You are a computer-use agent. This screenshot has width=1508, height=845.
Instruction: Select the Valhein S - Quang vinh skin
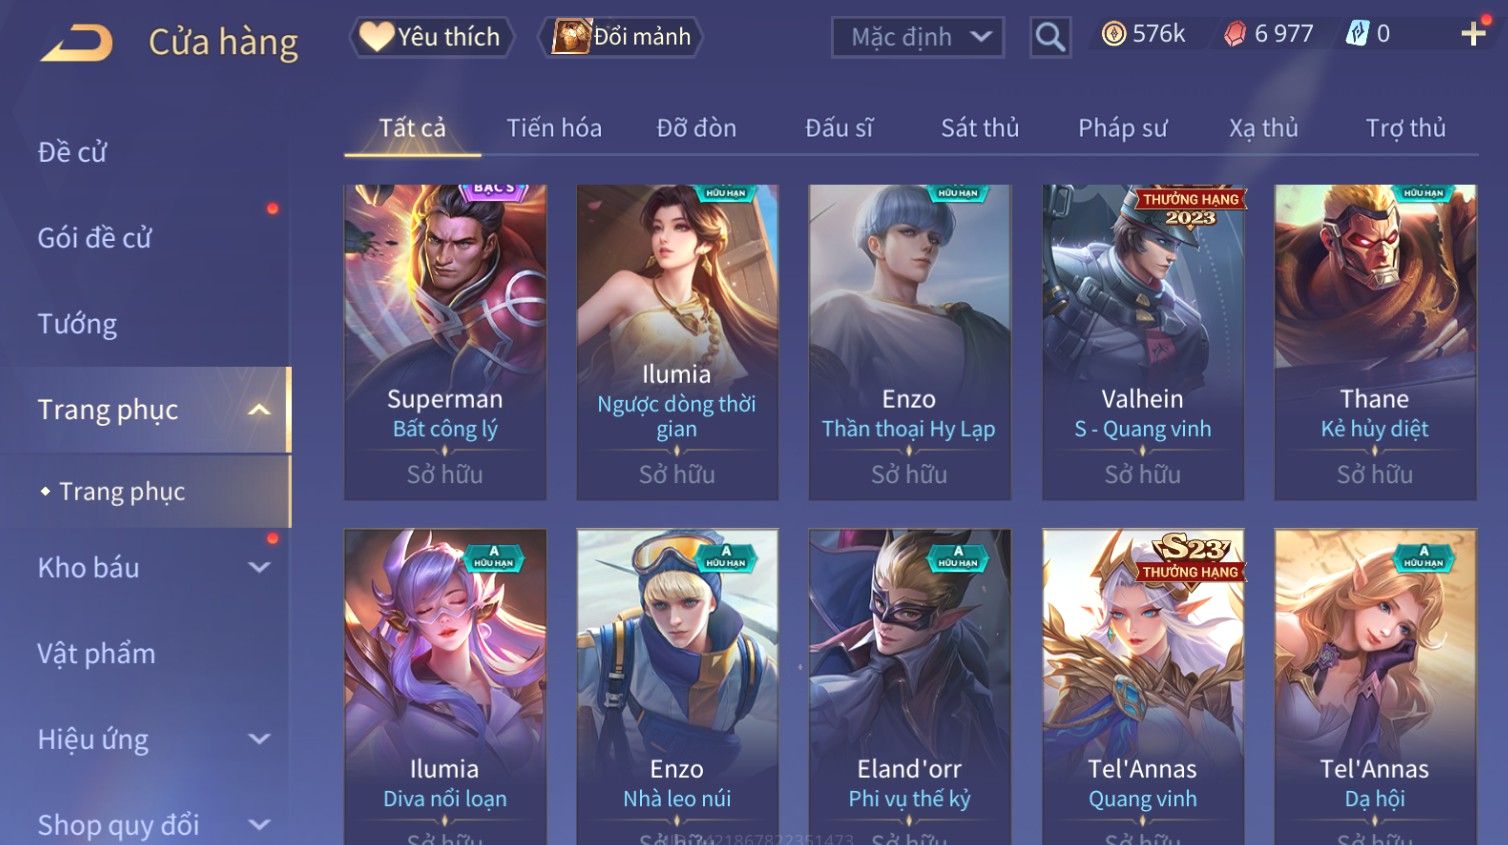[x=1143, y=342]
